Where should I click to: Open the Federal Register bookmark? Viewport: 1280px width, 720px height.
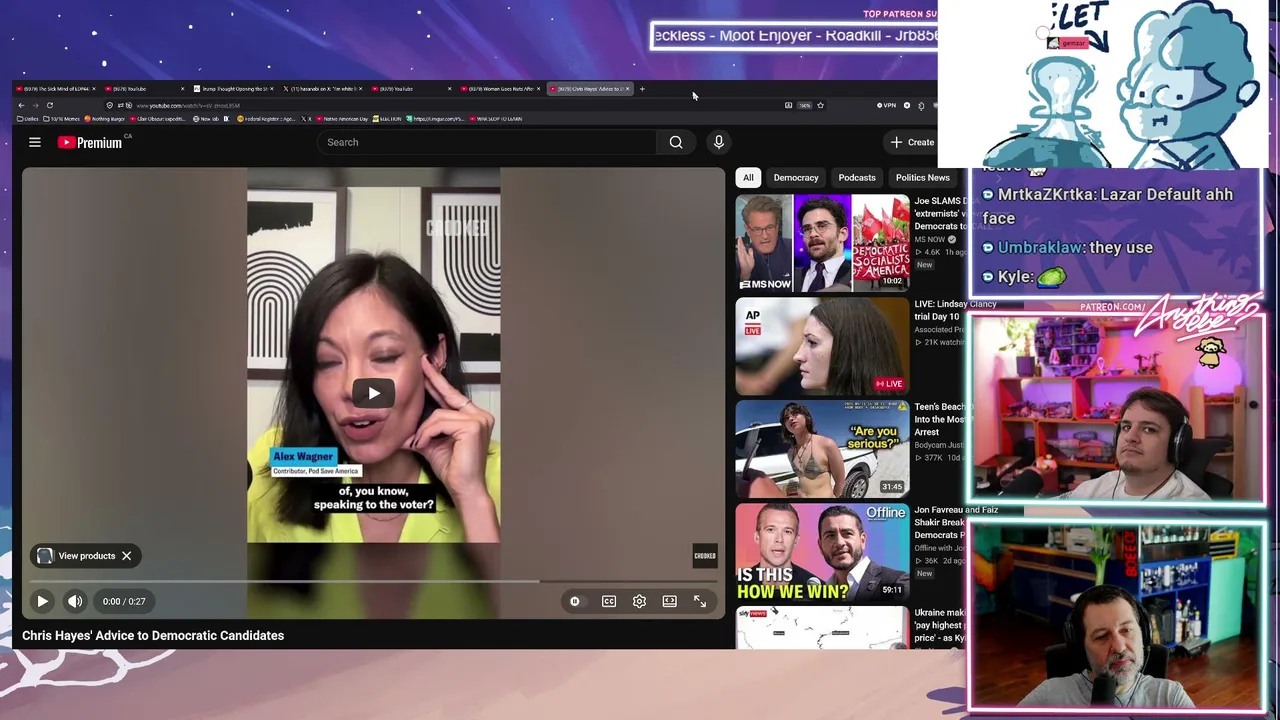point(268,119)
